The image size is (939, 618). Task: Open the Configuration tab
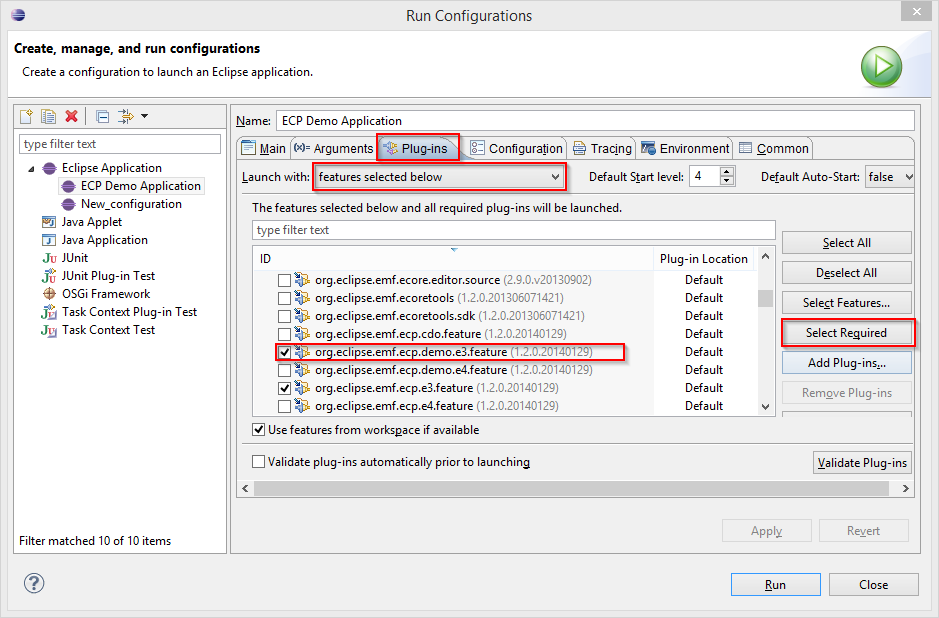(516, 149)
